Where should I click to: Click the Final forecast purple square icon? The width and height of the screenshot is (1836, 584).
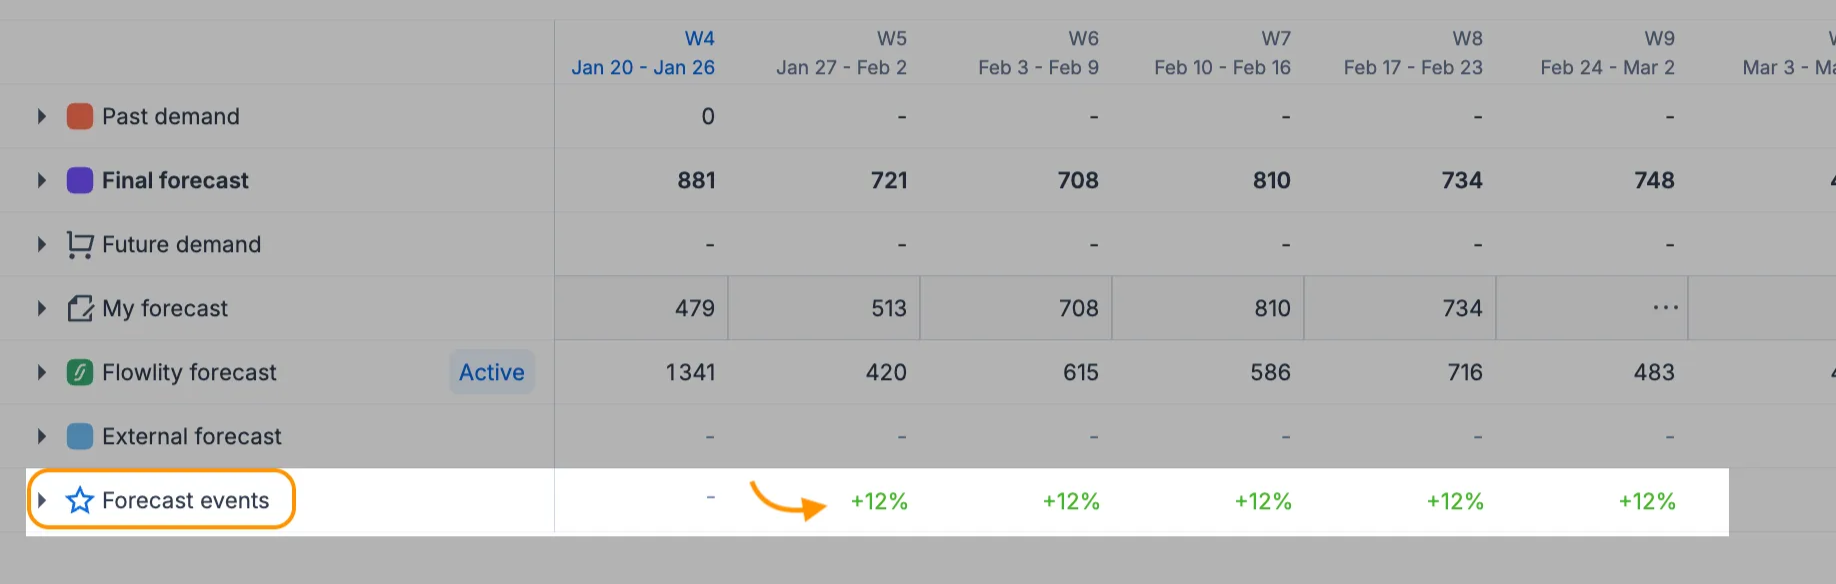tap(80, 180)
